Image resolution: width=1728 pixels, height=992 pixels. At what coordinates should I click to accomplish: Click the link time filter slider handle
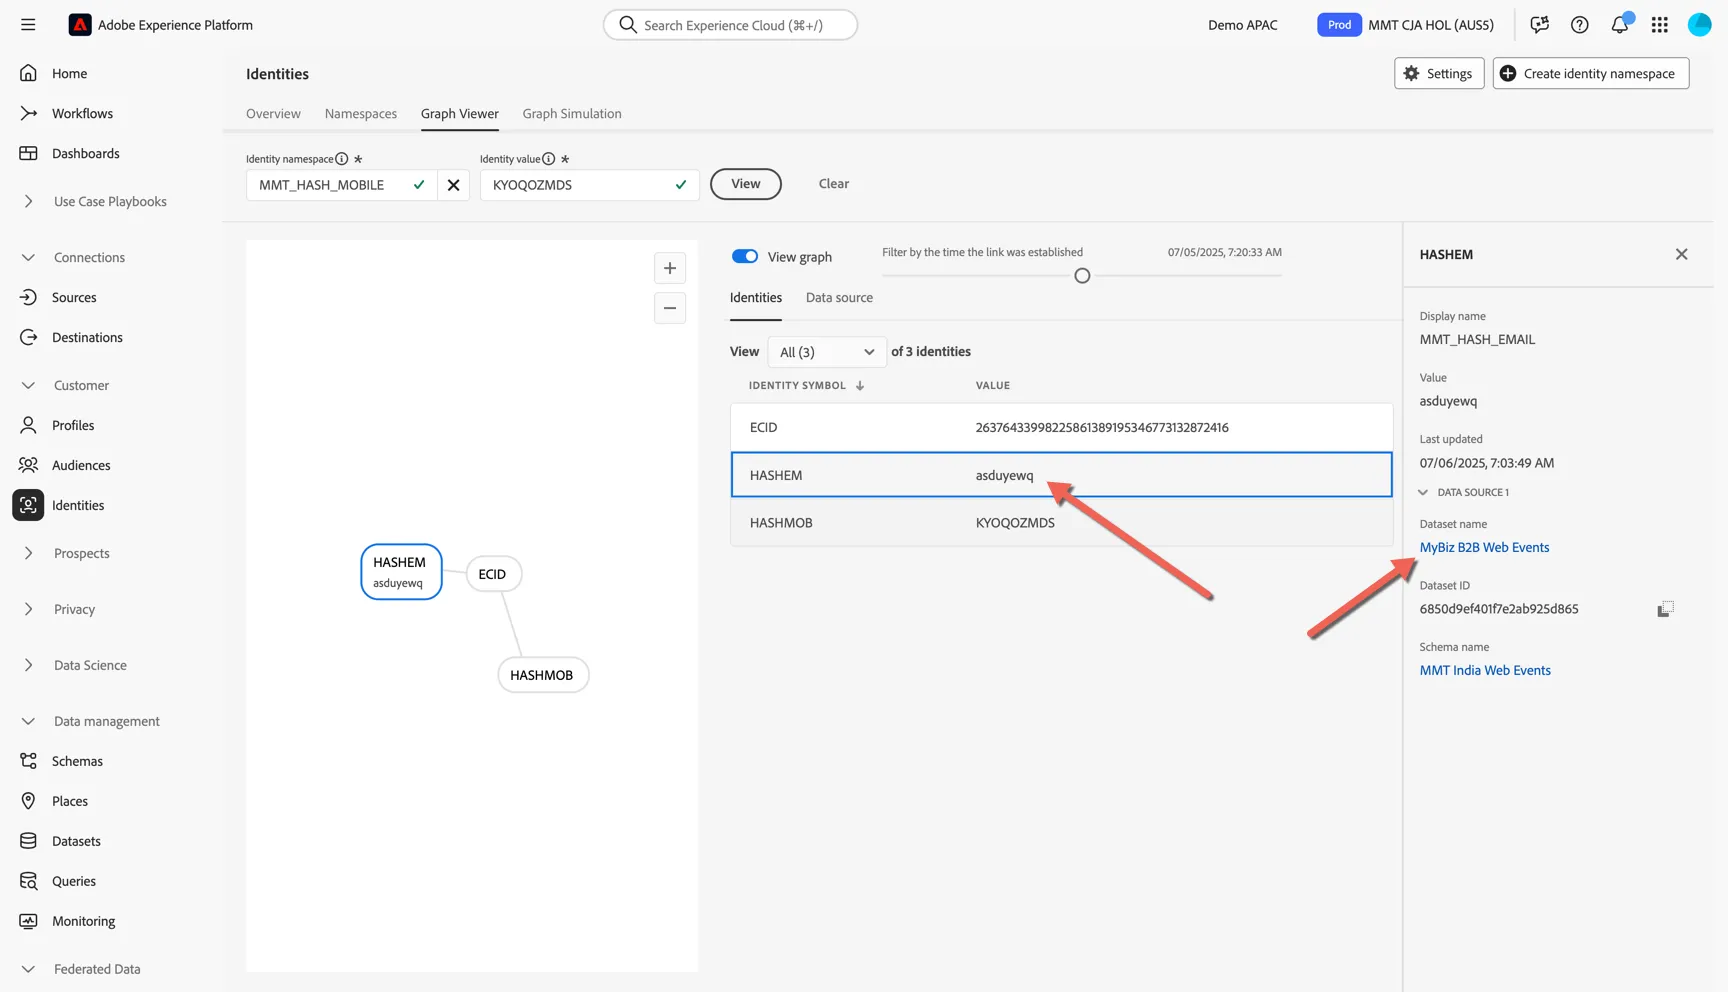(x=1082, y=276)
